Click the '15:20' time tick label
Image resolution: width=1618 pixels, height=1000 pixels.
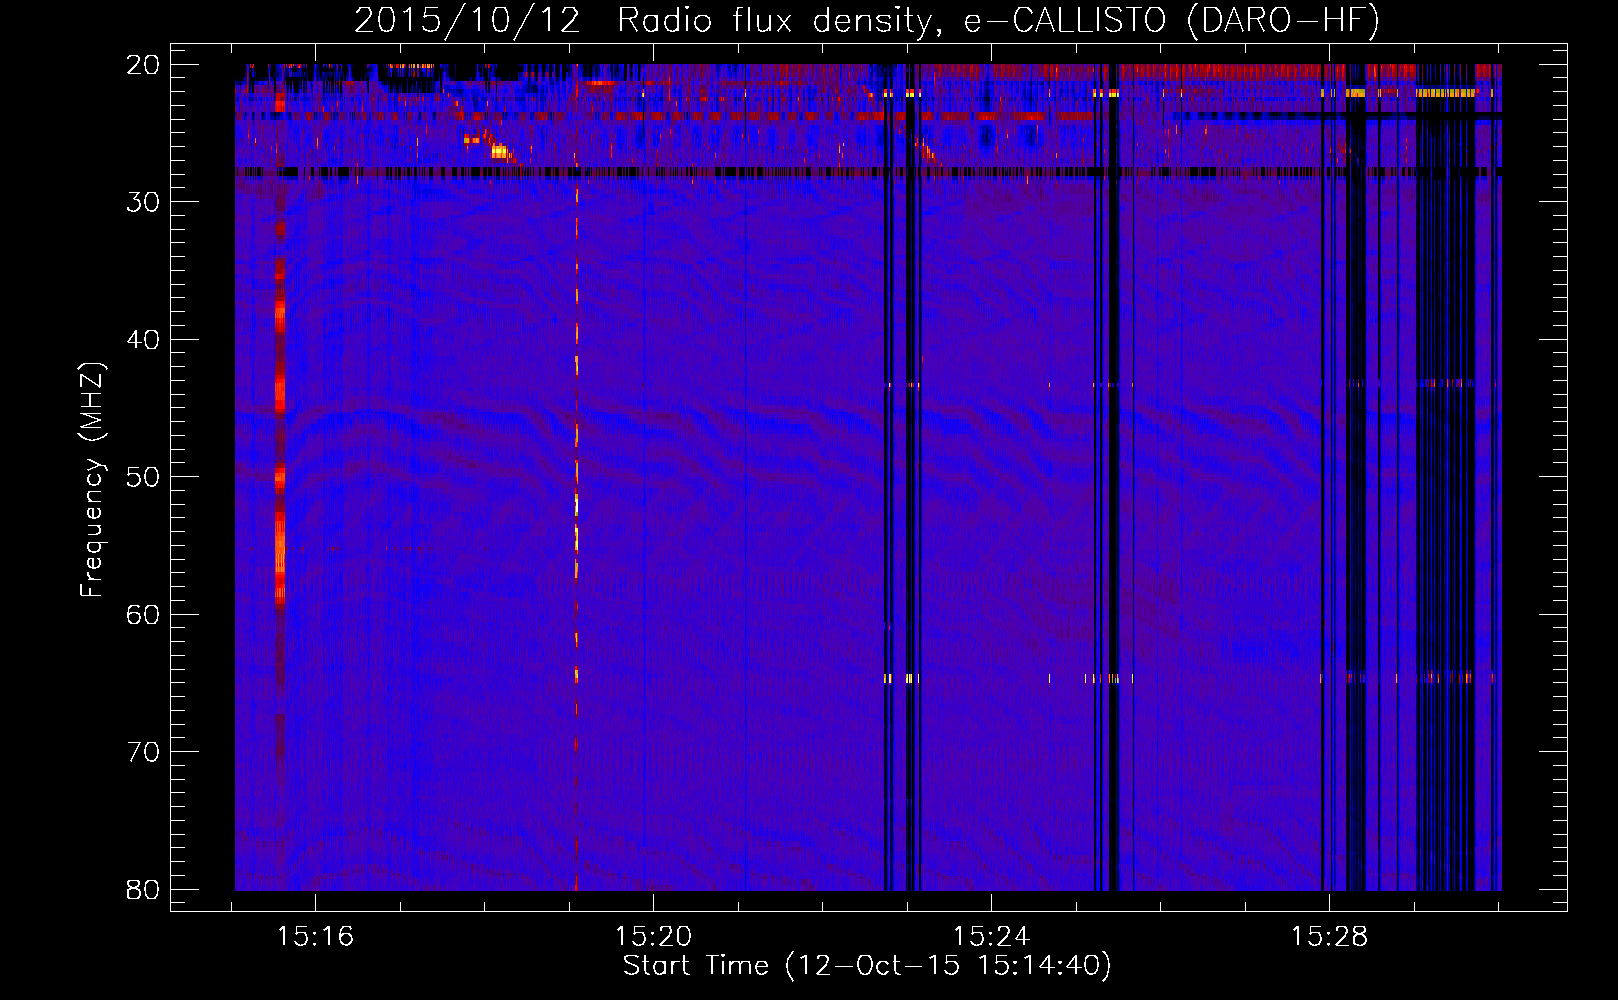click(x=653, y=937)
